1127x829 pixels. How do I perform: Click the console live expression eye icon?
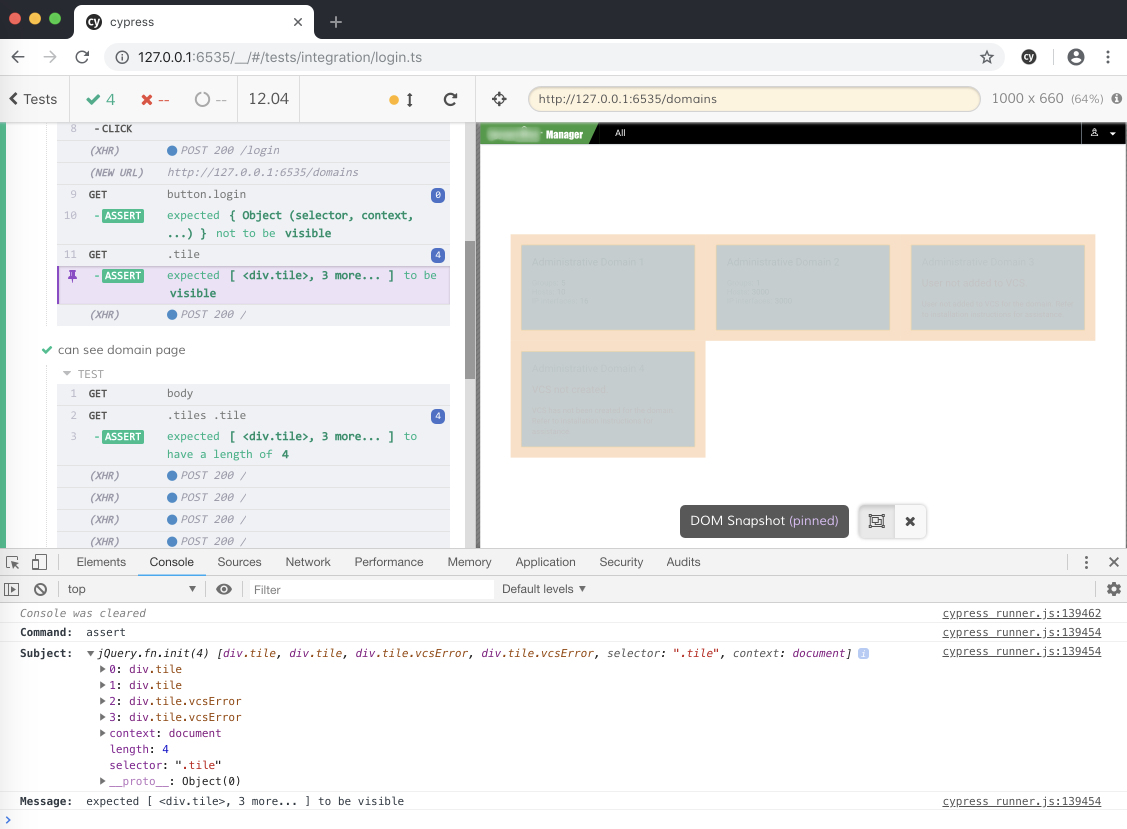pyautogui.click(x=224, y=590)
